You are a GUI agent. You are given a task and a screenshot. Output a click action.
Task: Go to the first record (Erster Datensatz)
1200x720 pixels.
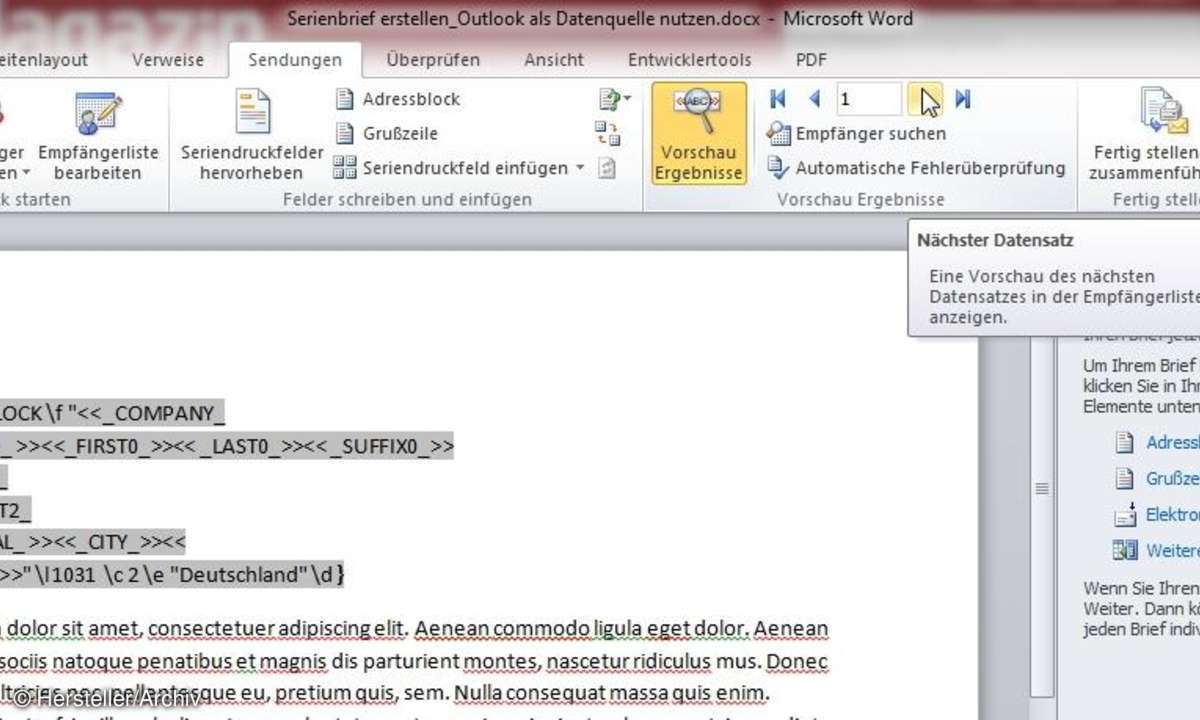tap(778, 99)
